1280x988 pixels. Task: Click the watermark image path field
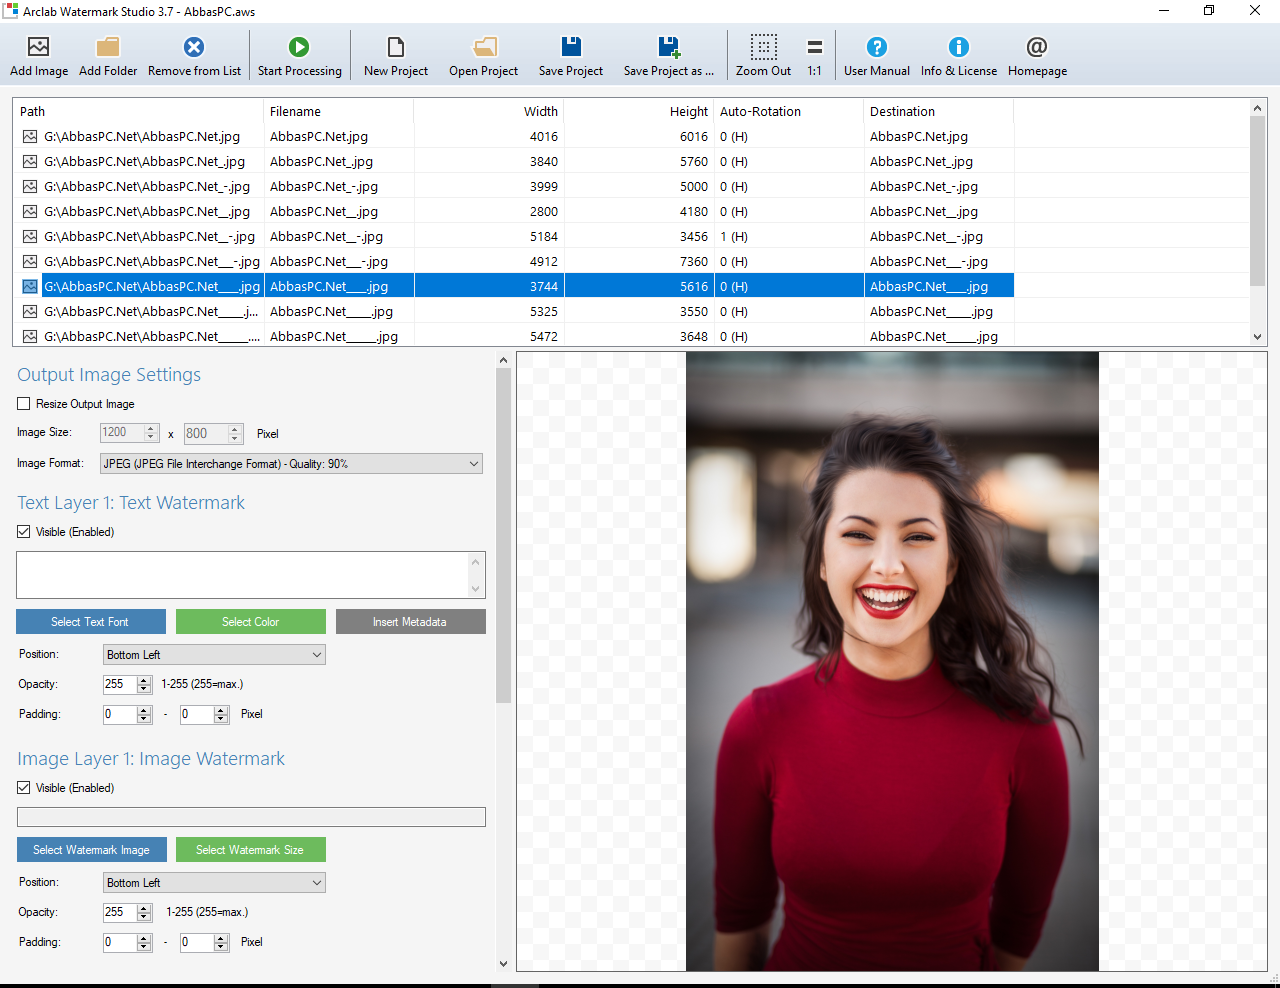pos(251,817)
